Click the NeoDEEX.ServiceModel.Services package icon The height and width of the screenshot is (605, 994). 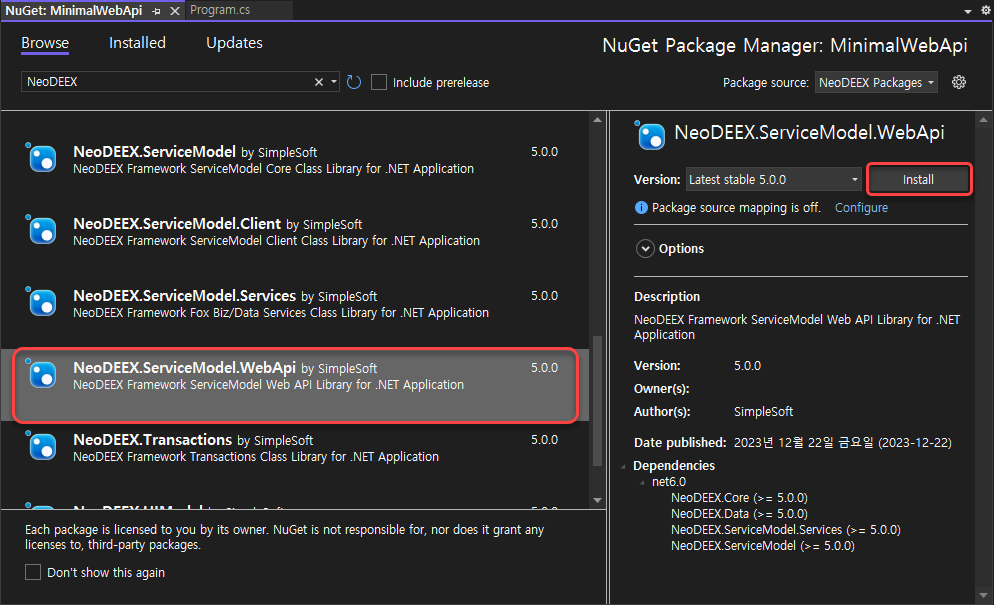point(42,302)
